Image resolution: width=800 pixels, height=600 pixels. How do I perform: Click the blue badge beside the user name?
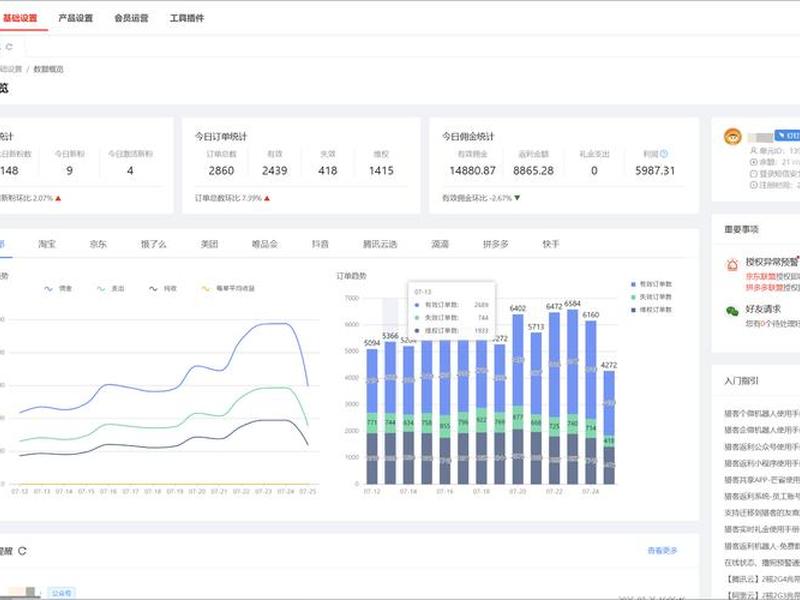[x=787, y=135]
